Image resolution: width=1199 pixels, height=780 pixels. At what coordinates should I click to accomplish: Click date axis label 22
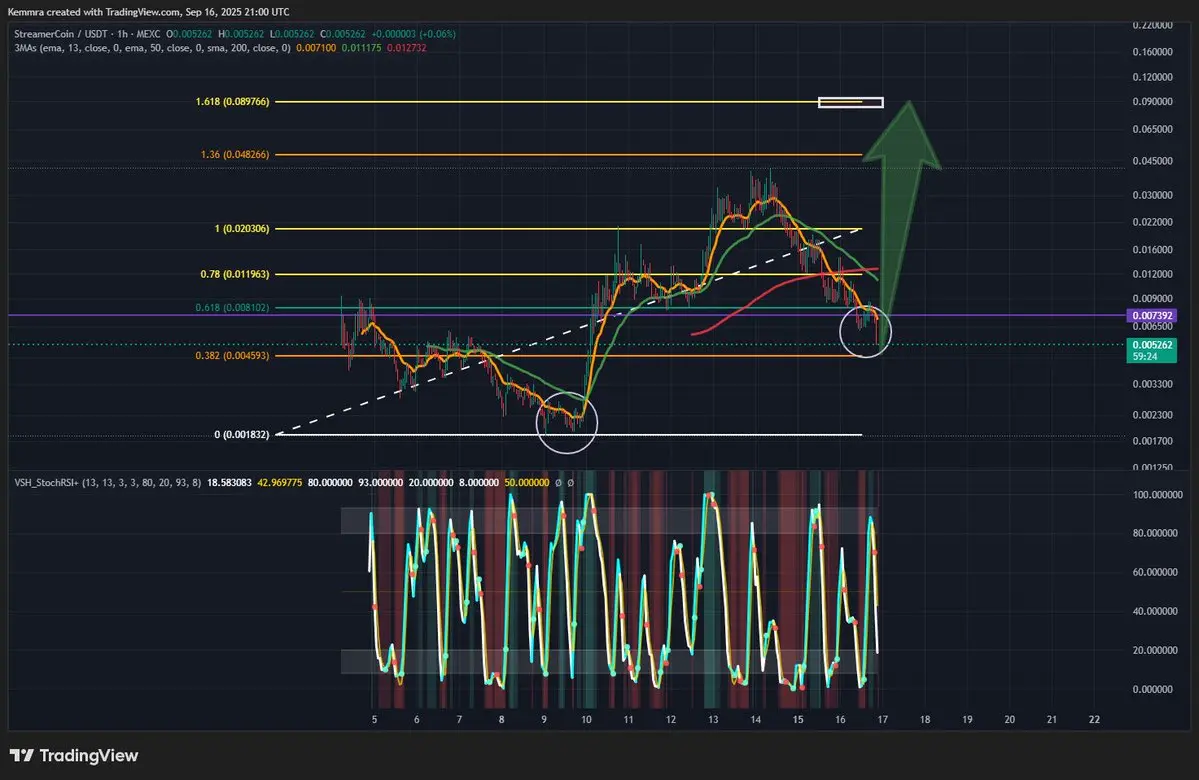pos(1094,720)
